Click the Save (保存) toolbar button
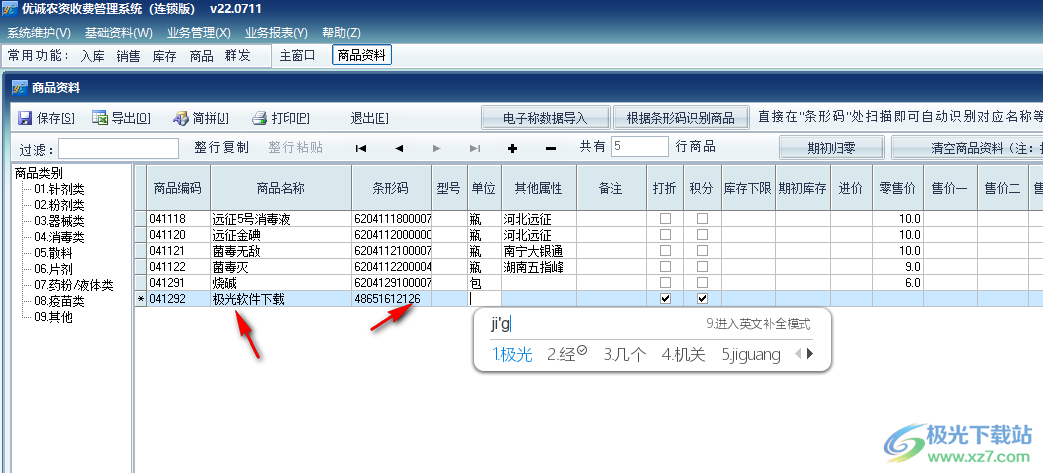This screenshot has width=1043, height=473. click(x=47, y=118)
